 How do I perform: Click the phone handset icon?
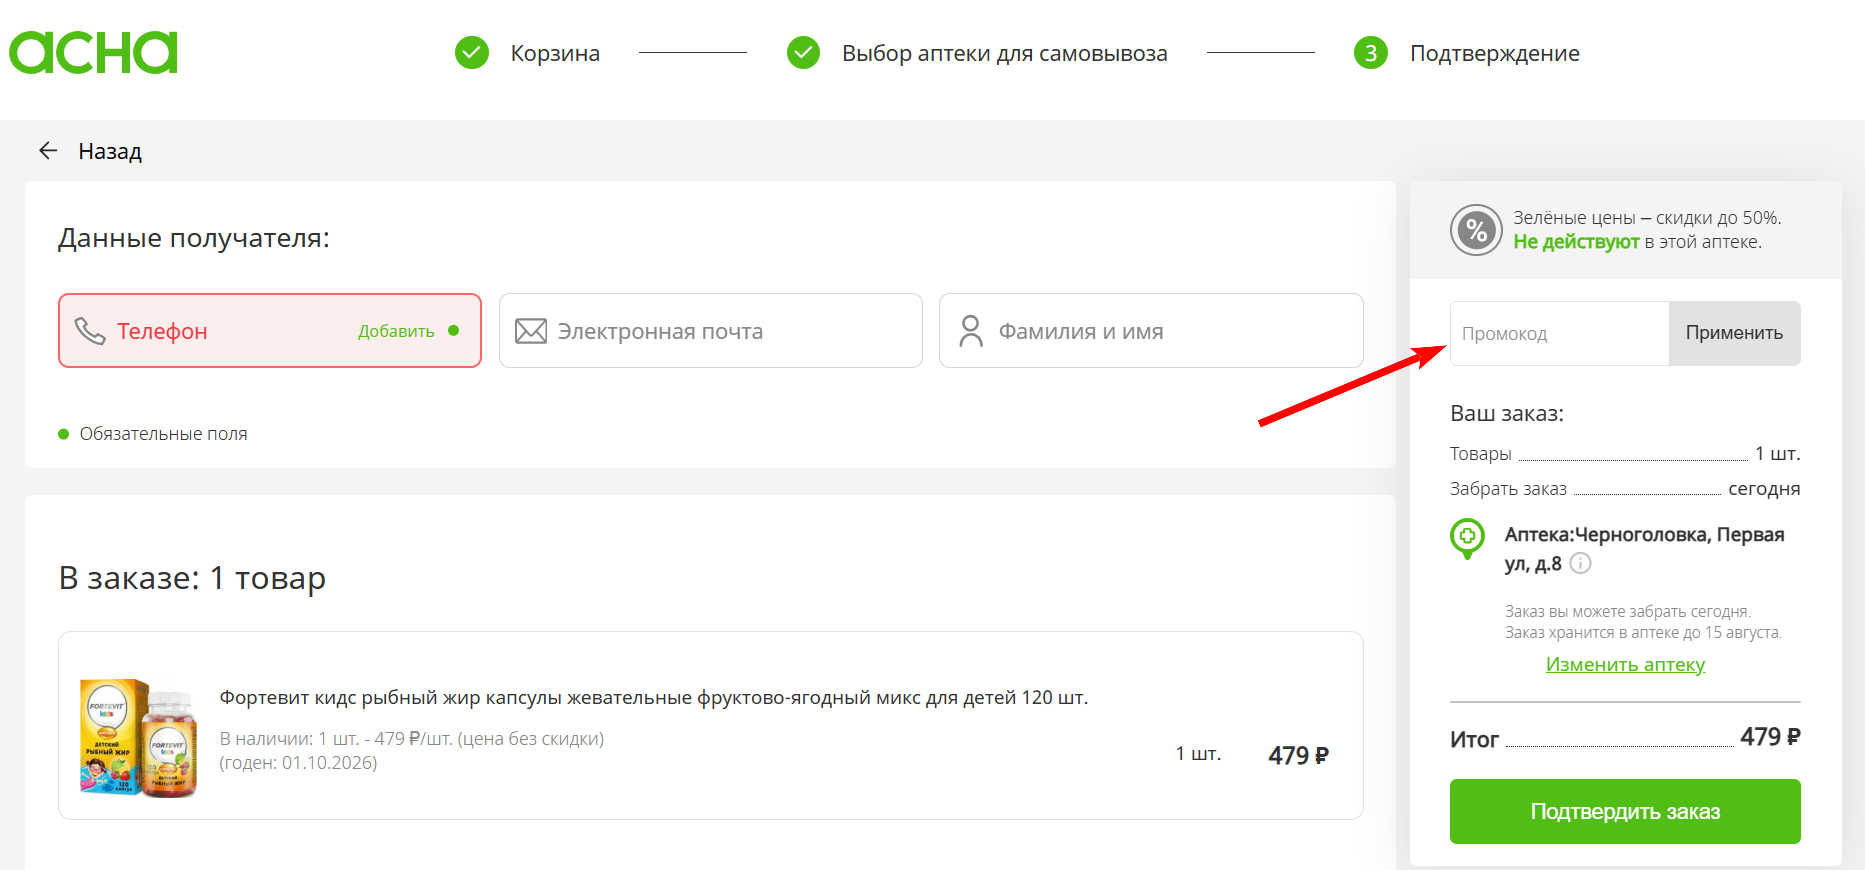point(90,331)
